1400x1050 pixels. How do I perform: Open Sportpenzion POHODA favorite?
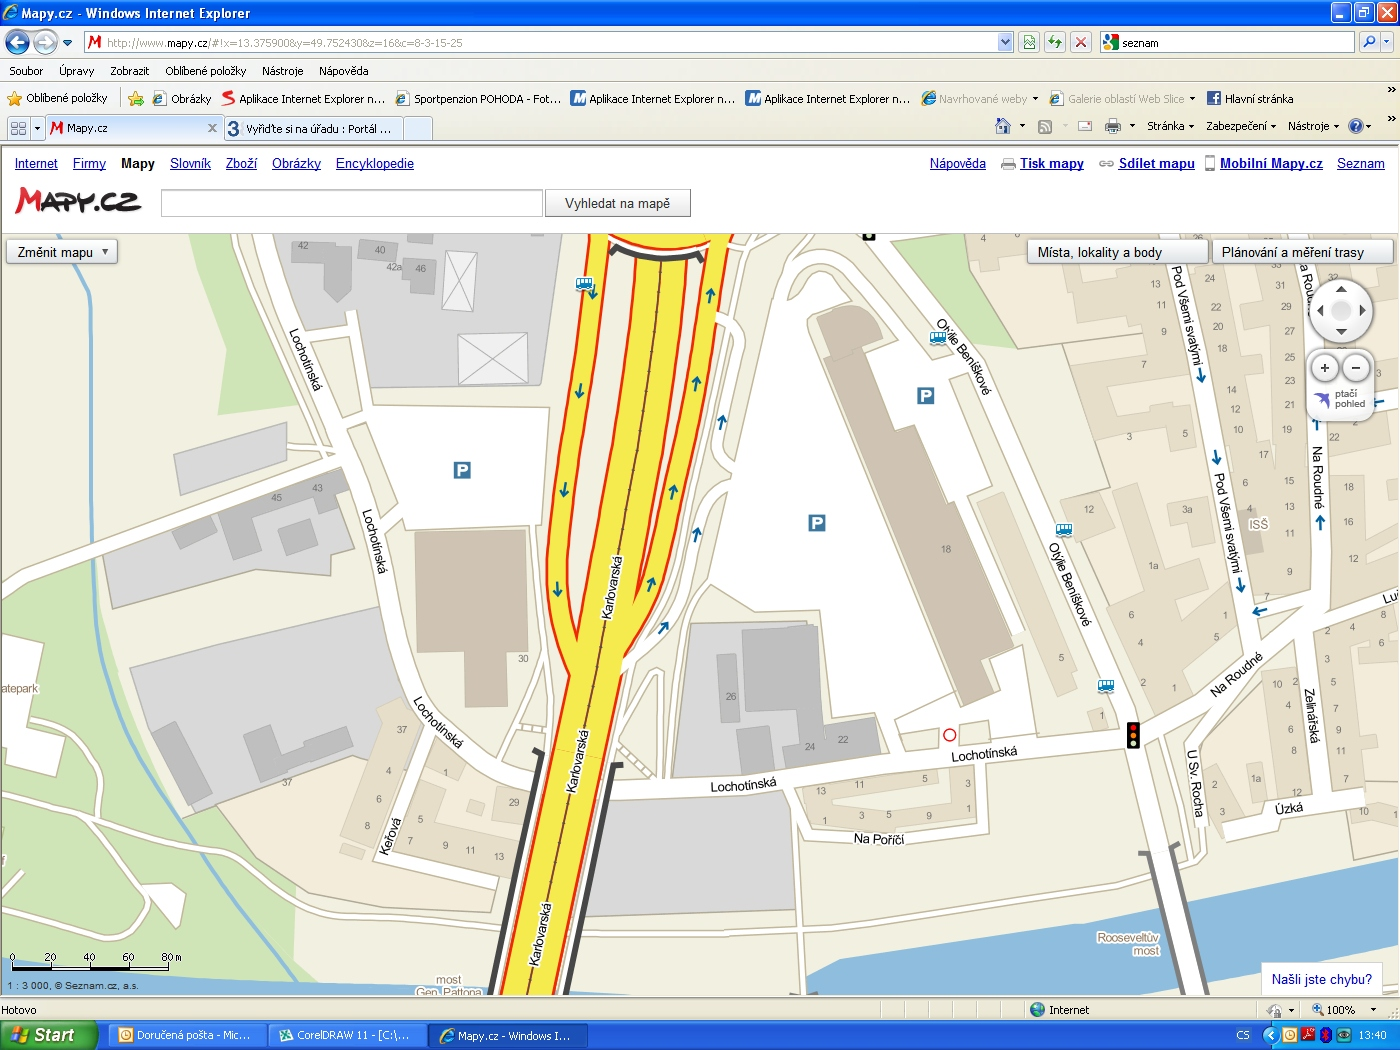pyautogui.click(x=478, y=98)
